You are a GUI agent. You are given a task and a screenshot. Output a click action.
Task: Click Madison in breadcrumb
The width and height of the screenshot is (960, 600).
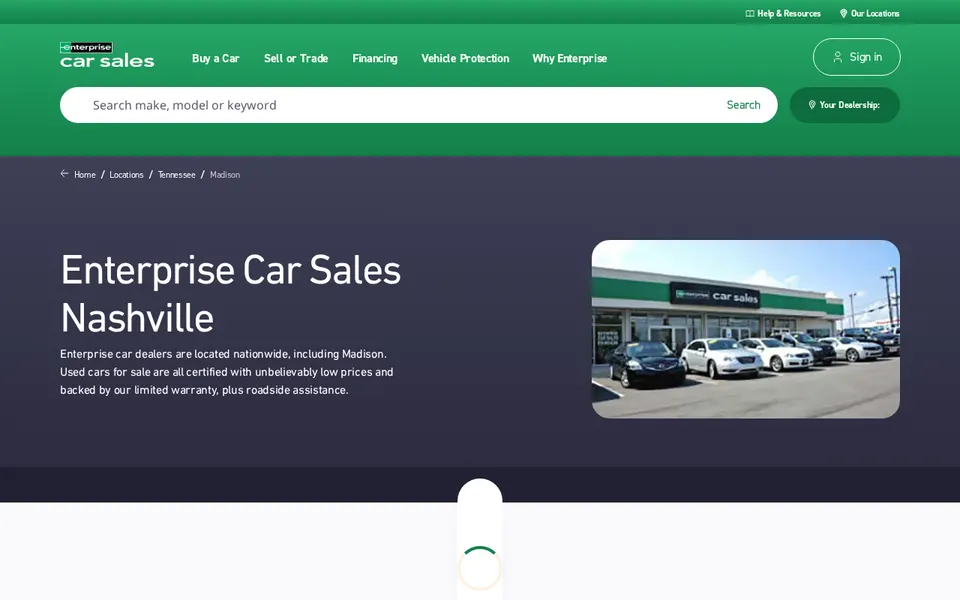coord(225,174)
